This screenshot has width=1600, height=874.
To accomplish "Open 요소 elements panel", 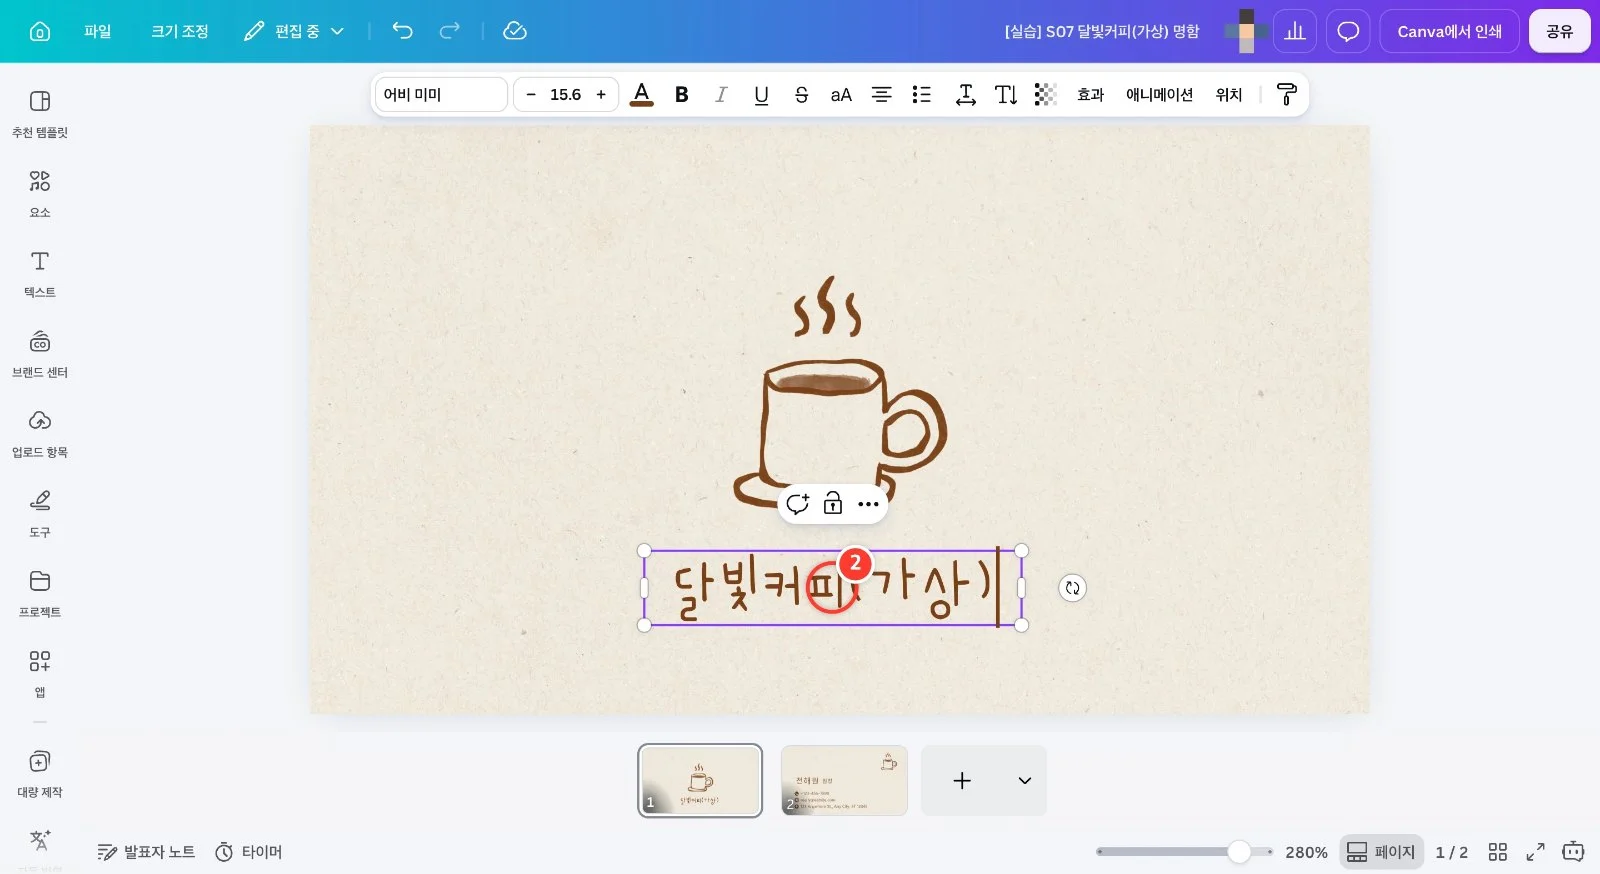I will click(x=40, y=194).
